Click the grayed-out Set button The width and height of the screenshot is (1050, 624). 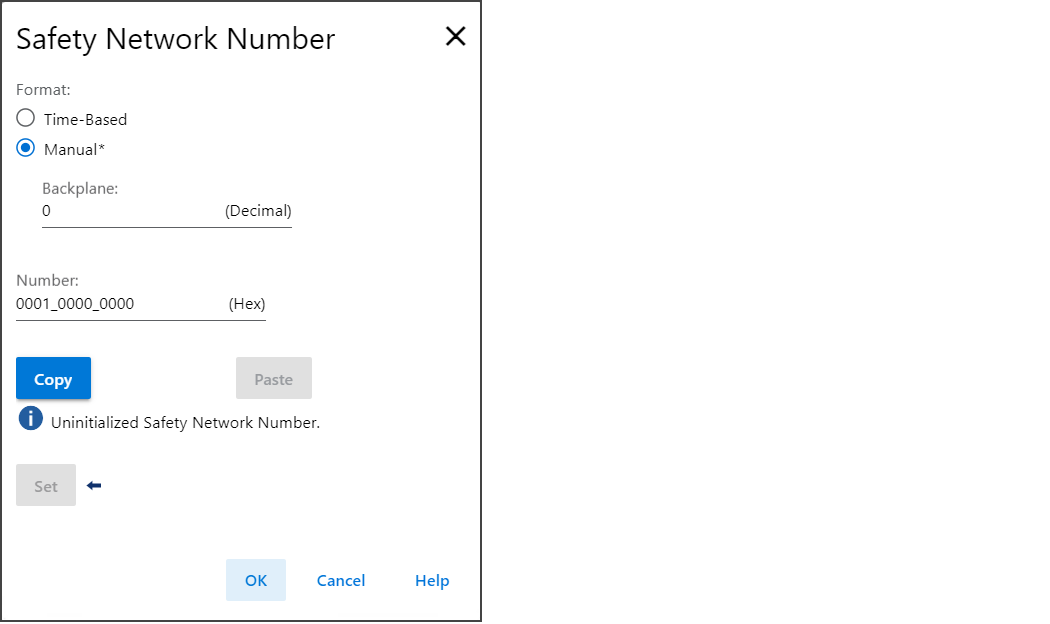point(46,485)
